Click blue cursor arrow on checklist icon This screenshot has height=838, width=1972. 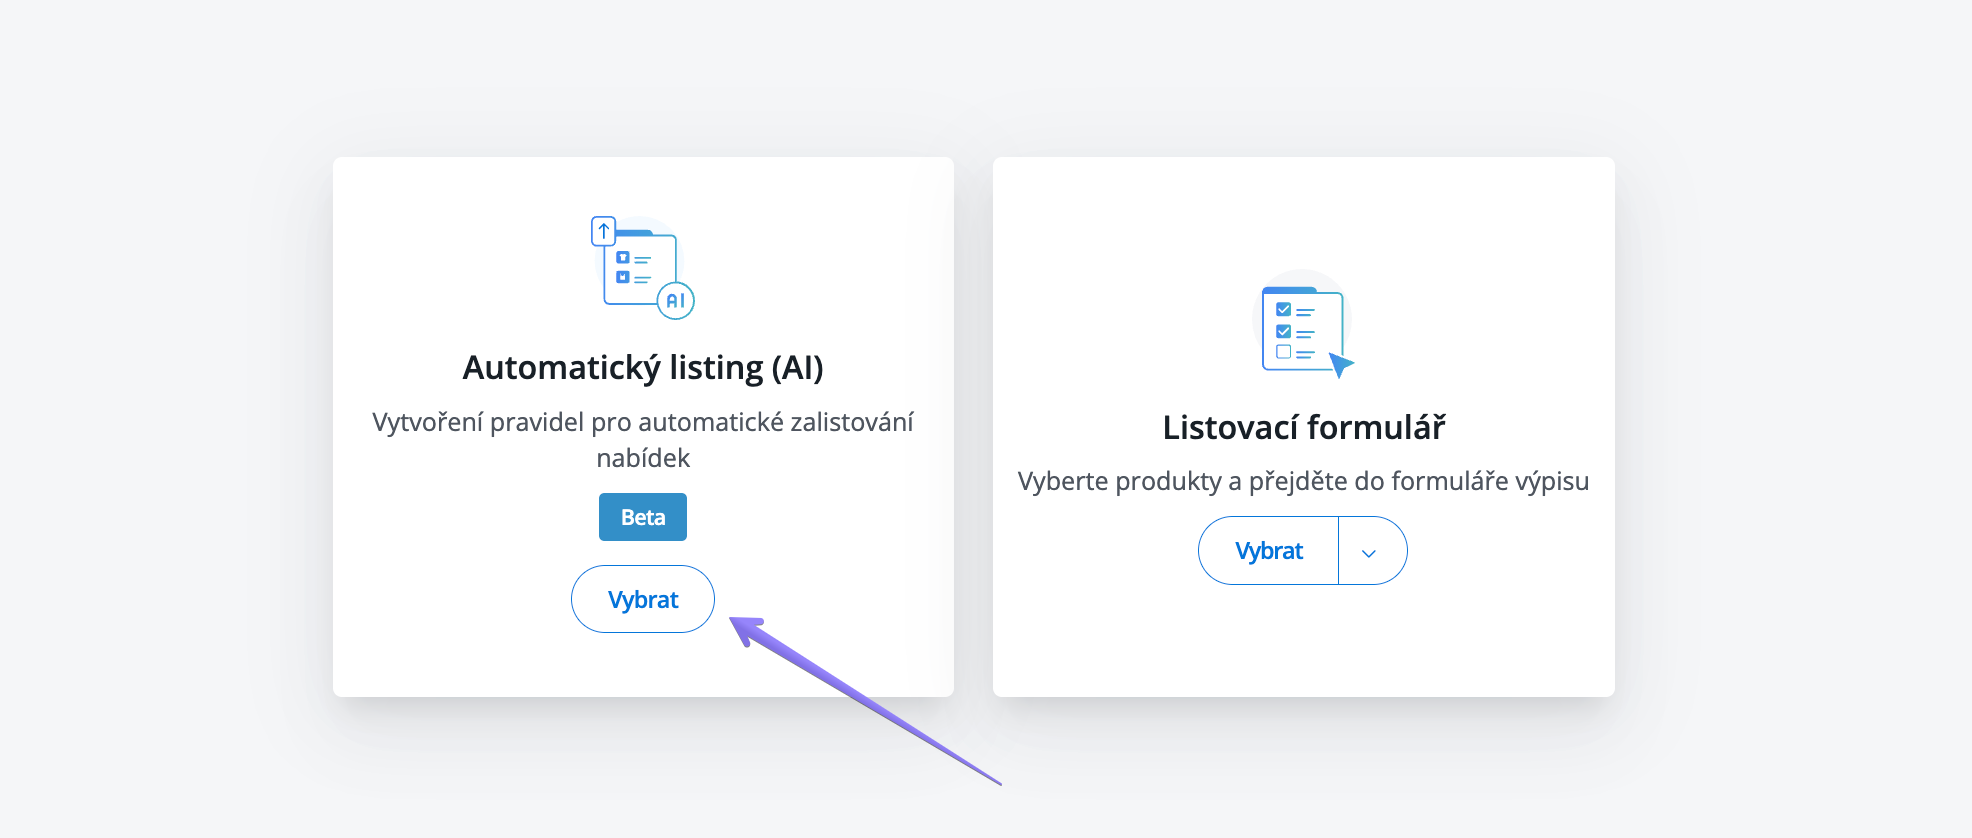tap(1340, 364)
